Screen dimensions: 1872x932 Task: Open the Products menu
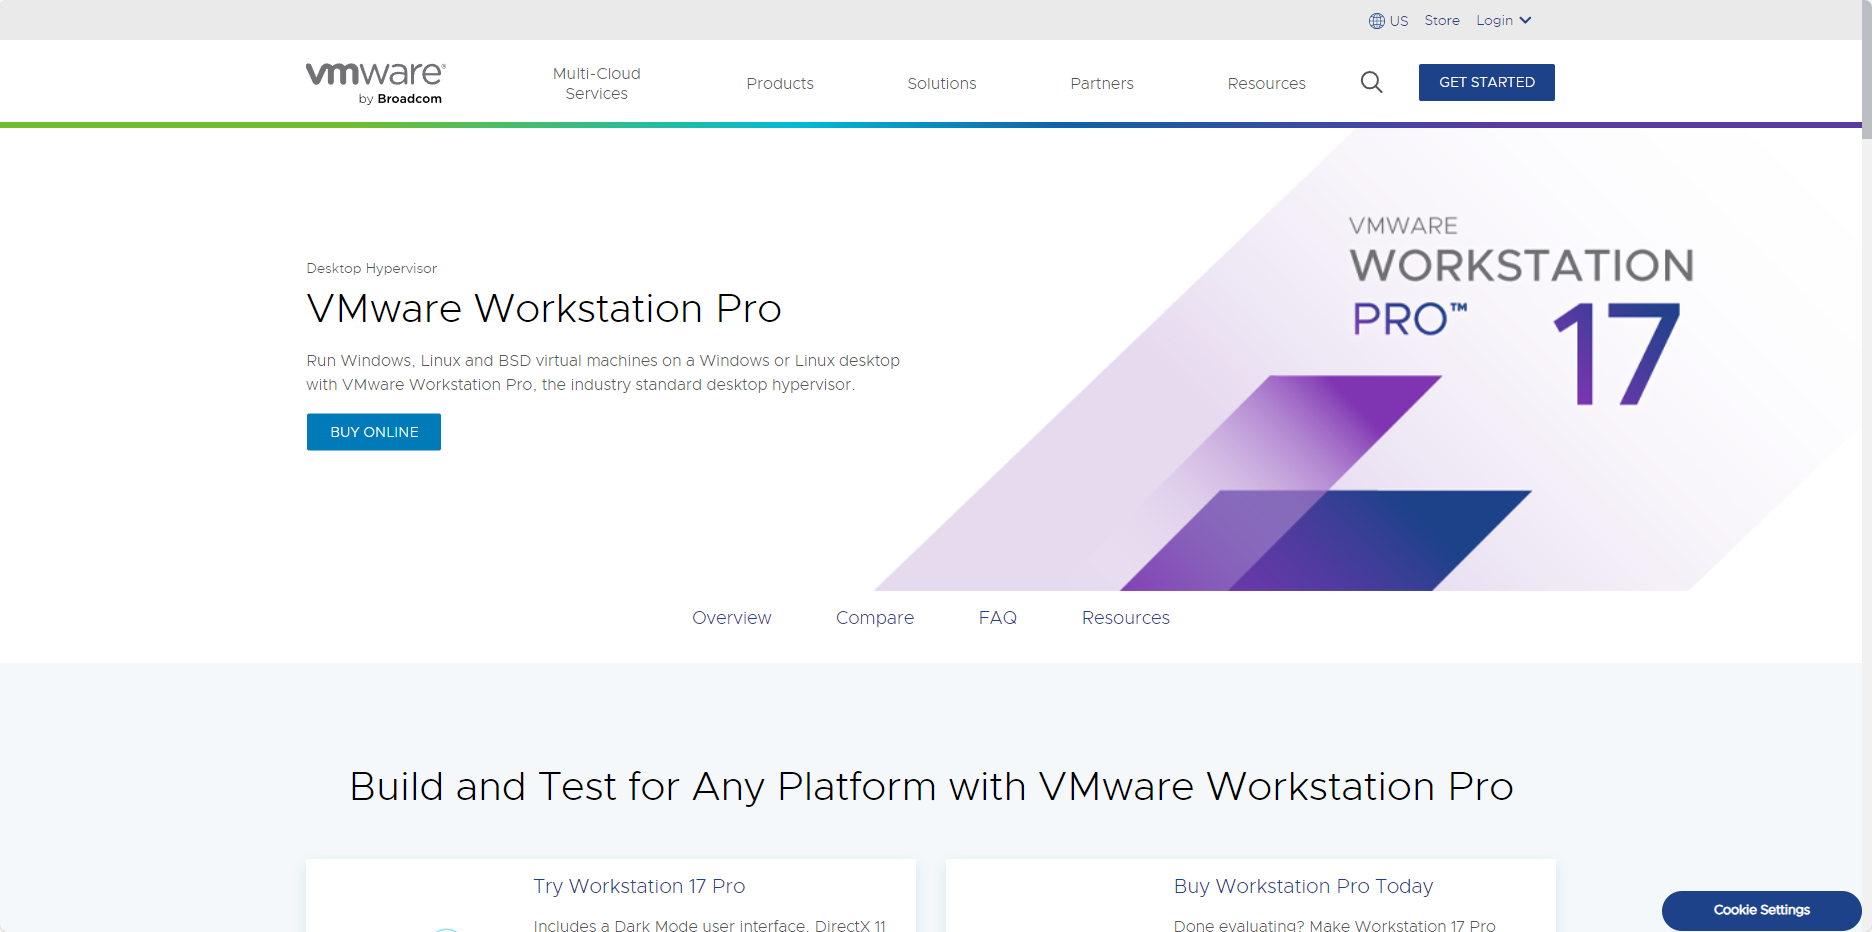[780, 84]
